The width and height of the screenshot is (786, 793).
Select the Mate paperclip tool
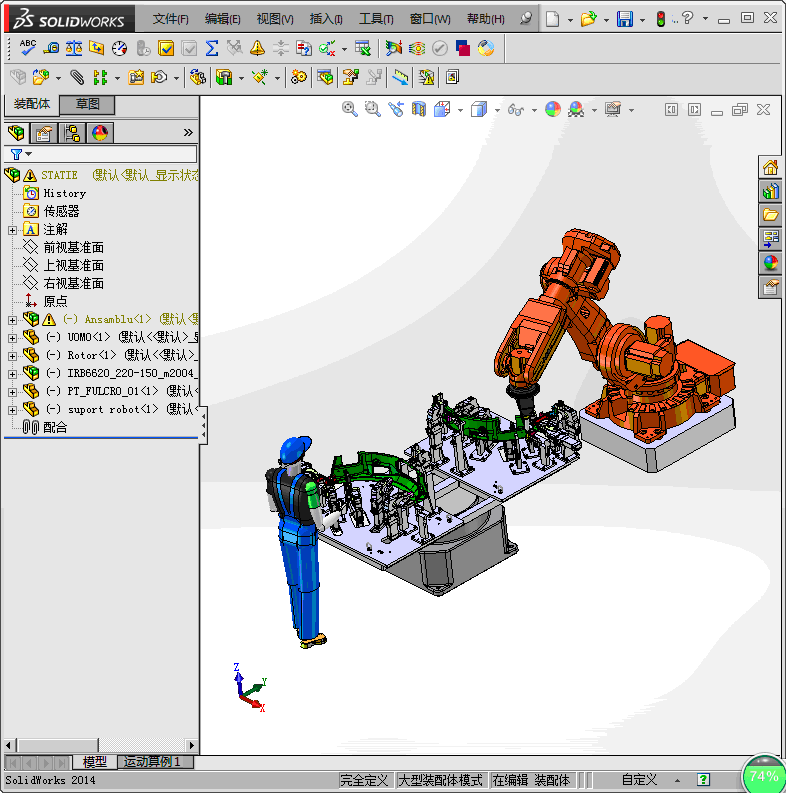coord(77,77)
